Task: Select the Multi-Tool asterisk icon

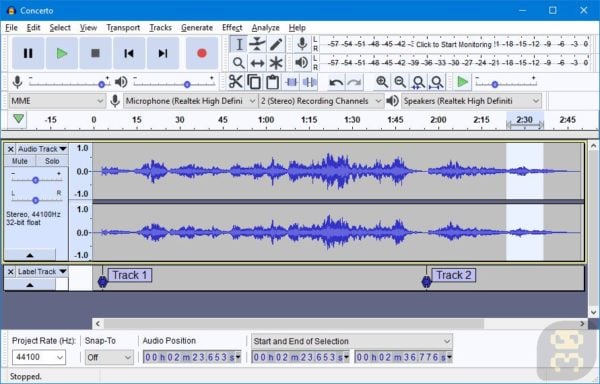Action: pos(276,63)
